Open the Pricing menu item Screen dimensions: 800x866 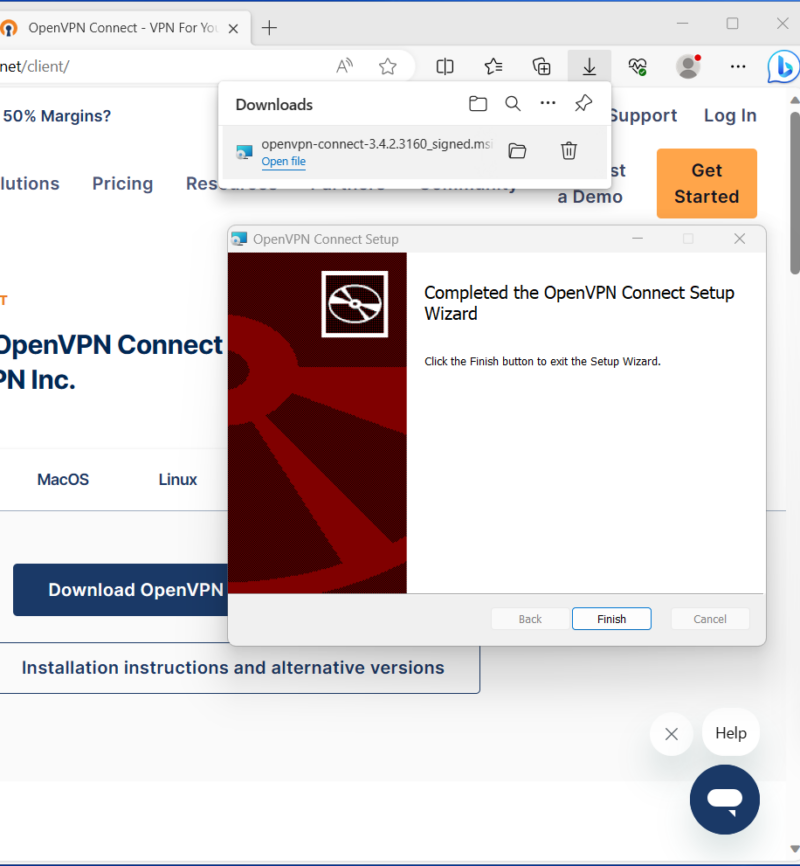coord(122,184)
